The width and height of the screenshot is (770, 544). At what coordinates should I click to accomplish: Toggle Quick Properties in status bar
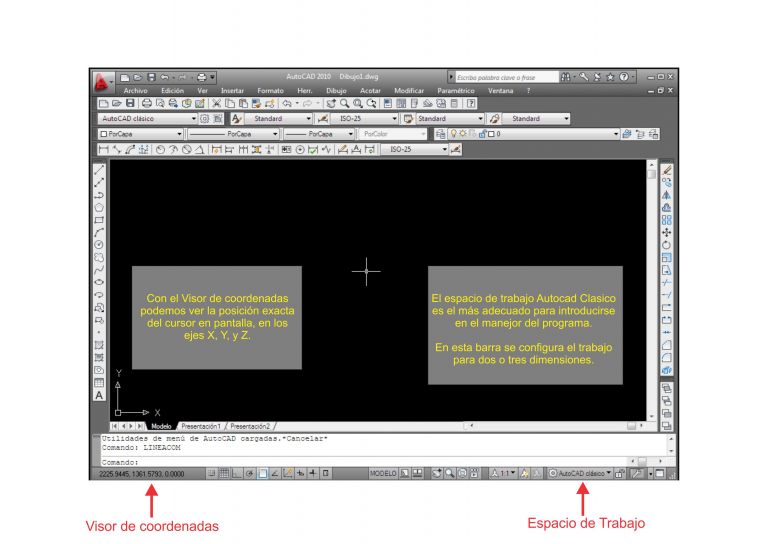tap(325, 473)
